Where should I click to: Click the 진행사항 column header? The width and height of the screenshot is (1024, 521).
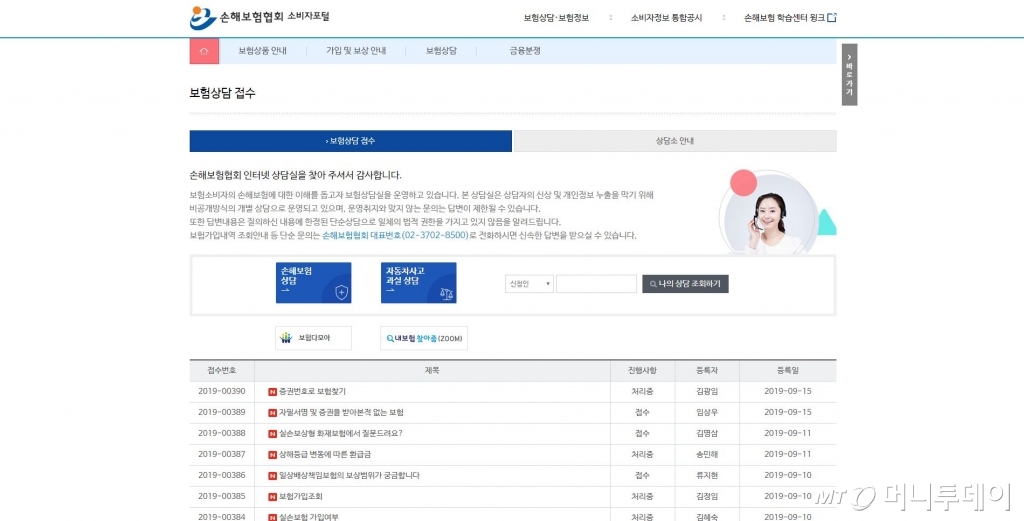click(643, 371)
